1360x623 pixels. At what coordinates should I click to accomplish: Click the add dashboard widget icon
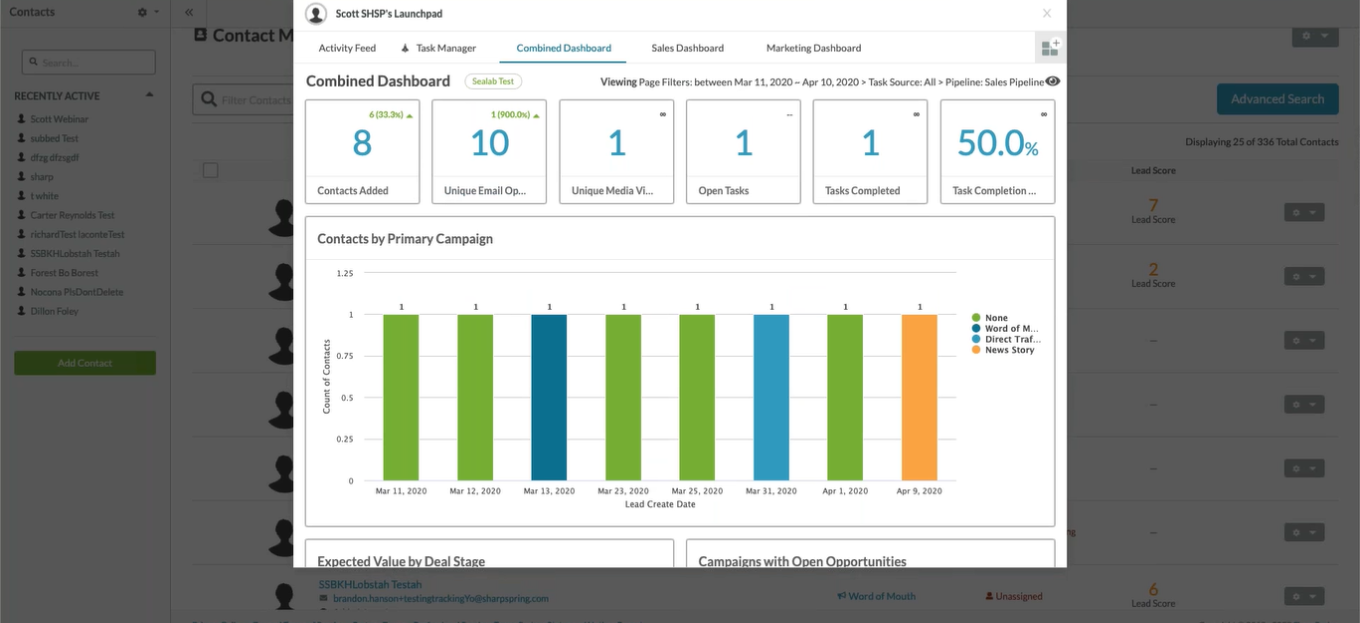[x=1049, y=48]
